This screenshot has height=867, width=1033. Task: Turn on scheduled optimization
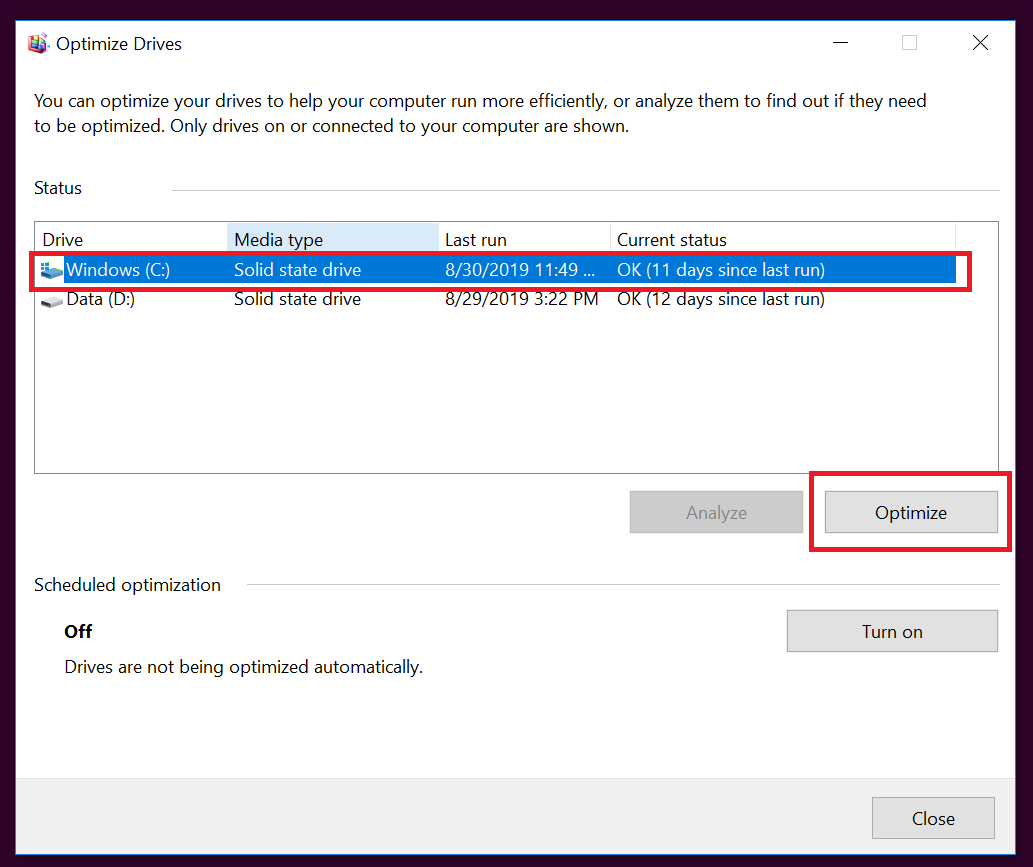[x=891, y=631]
